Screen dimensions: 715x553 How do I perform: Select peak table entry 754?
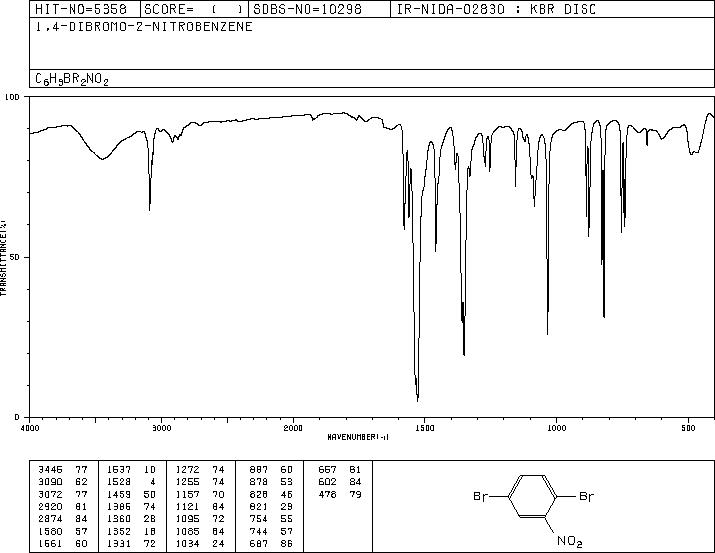259,519
